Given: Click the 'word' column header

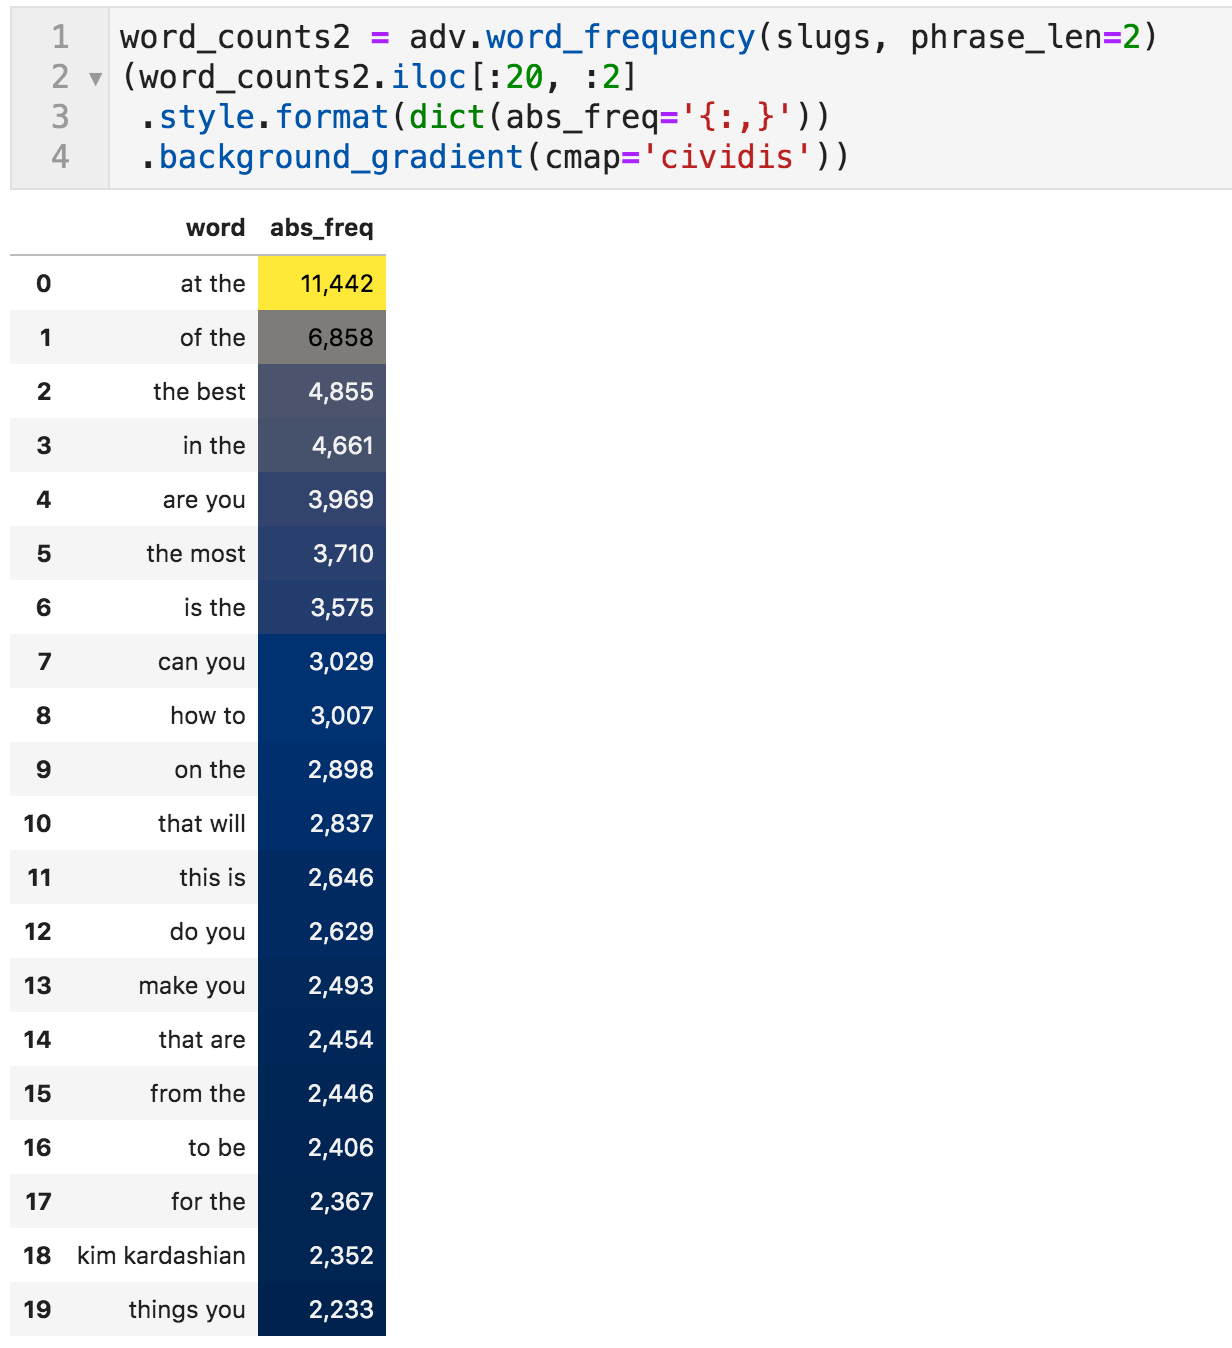Looking at the screenshot, I should (x=215, y=228).
